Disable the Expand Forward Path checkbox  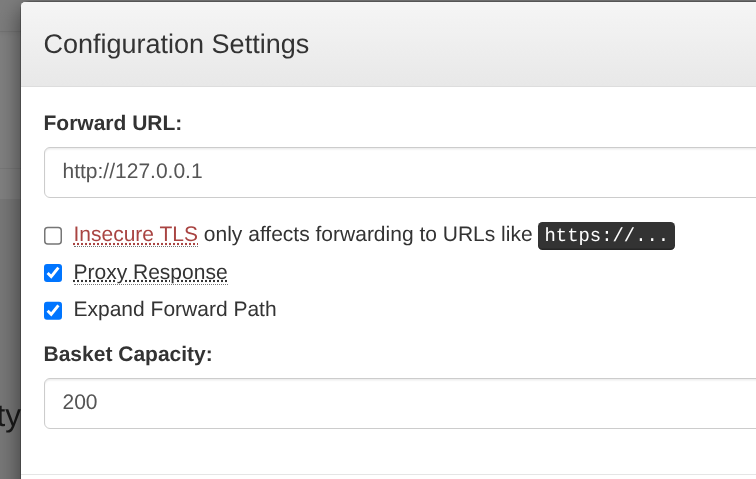click(x=53, y=310)
